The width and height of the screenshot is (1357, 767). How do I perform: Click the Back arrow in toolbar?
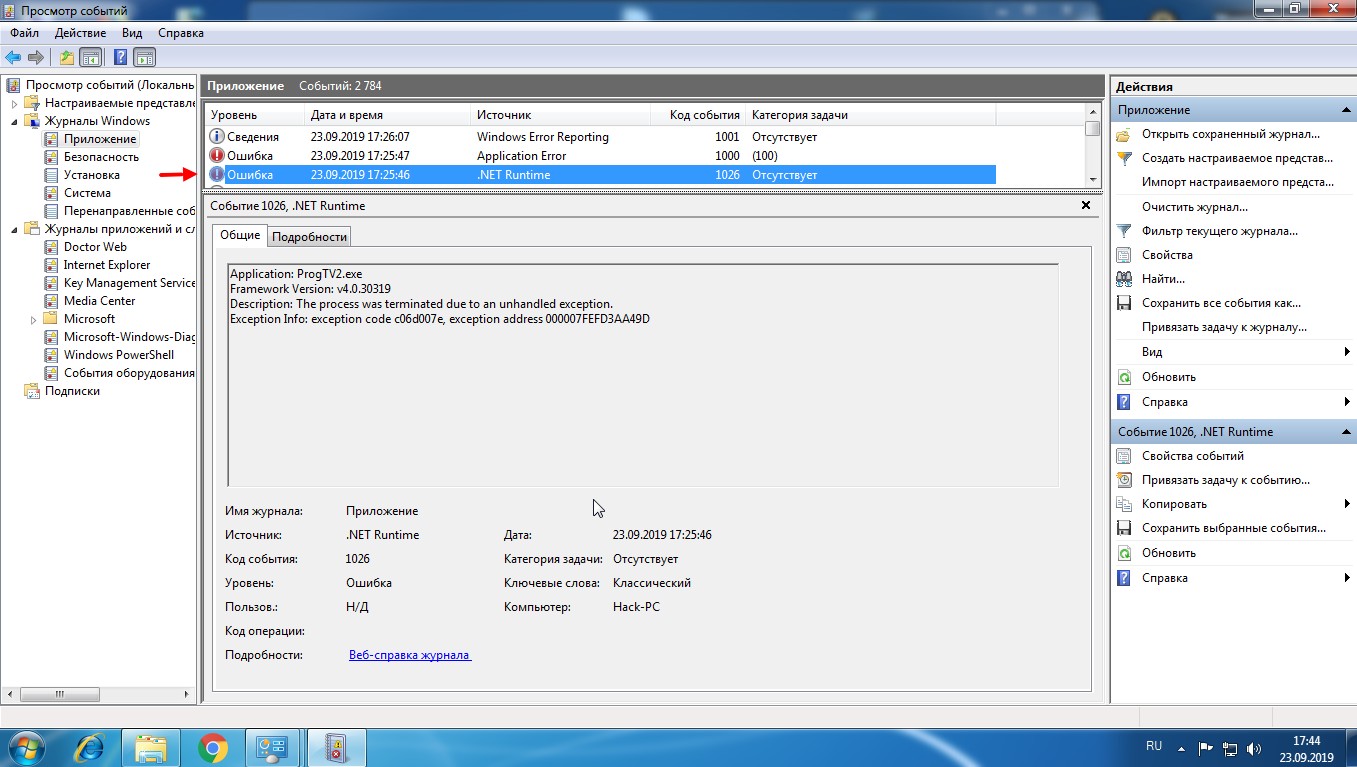coord(13,57)
